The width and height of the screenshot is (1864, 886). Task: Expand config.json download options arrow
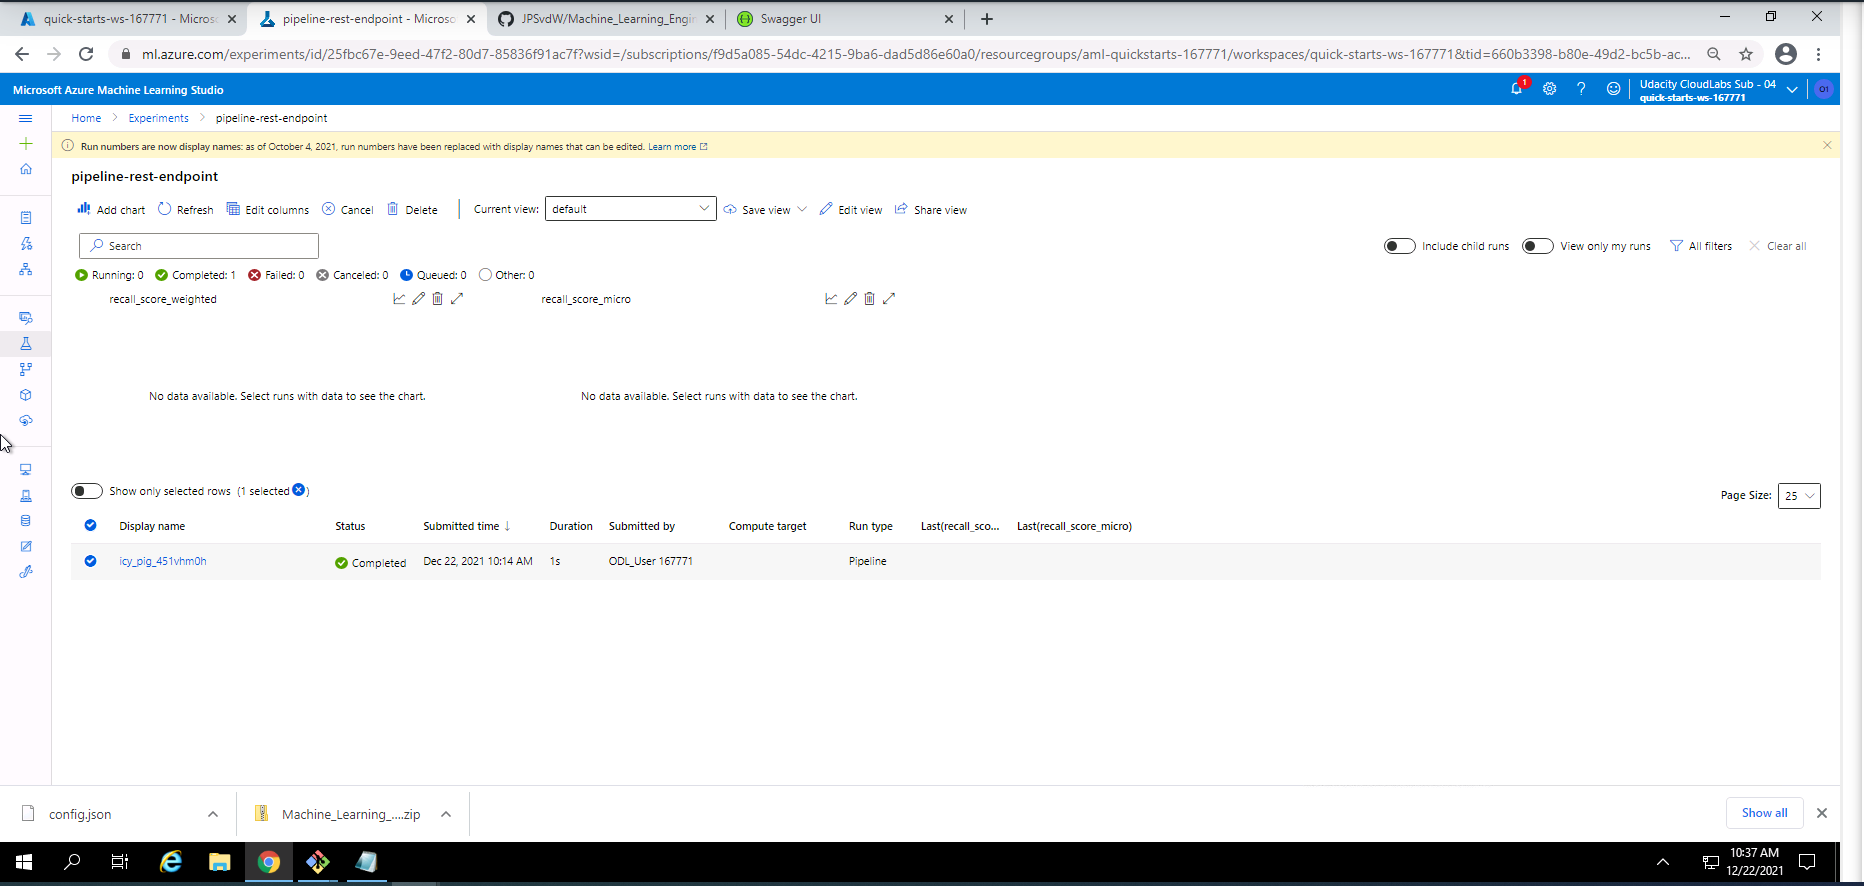click(213, 814)
